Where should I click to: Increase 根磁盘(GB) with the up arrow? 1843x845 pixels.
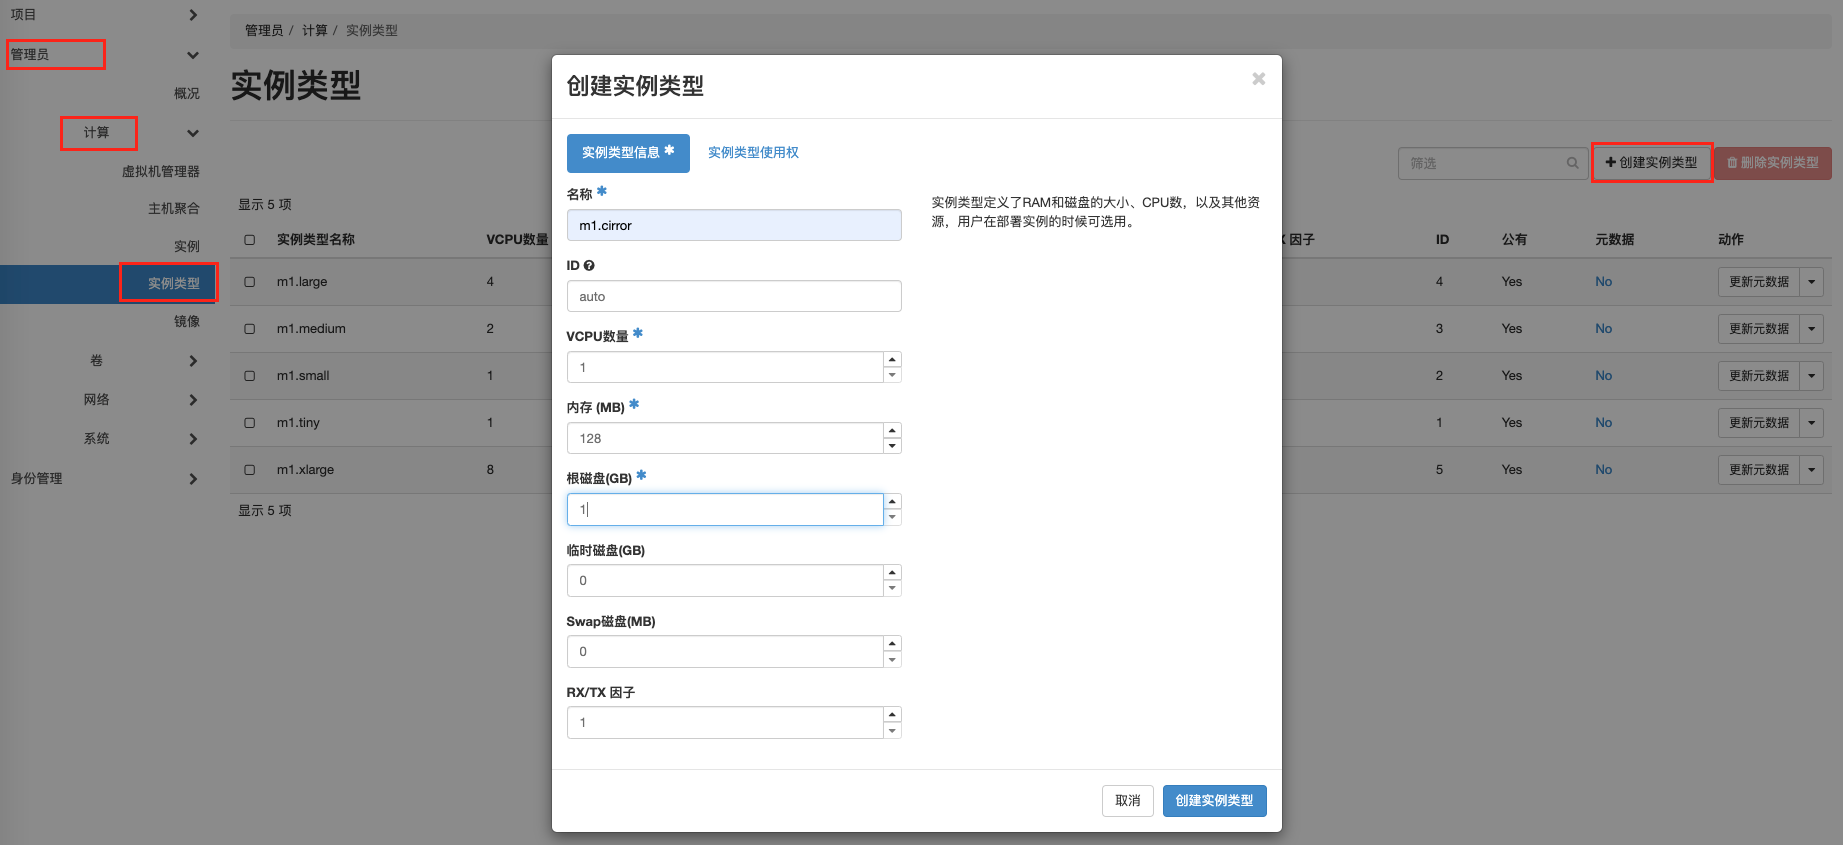pyautogui.click(x=892, y=502)
